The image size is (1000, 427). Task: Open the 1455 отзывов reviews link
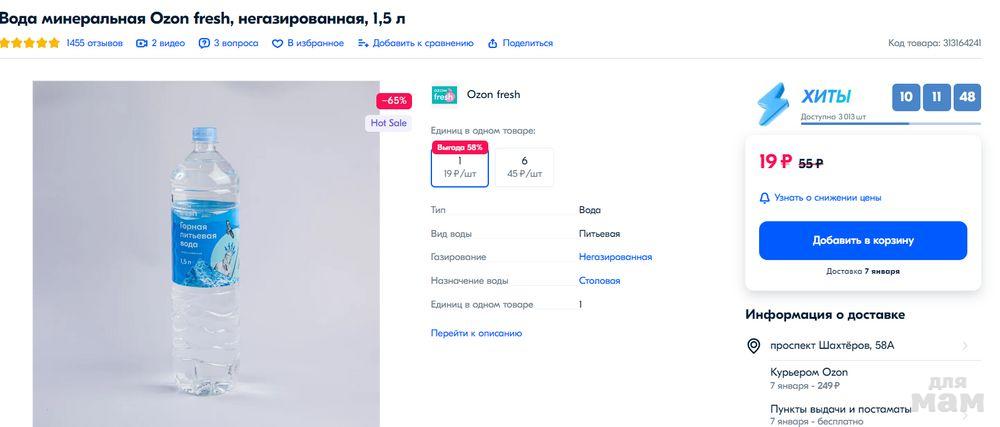point(94,43)
